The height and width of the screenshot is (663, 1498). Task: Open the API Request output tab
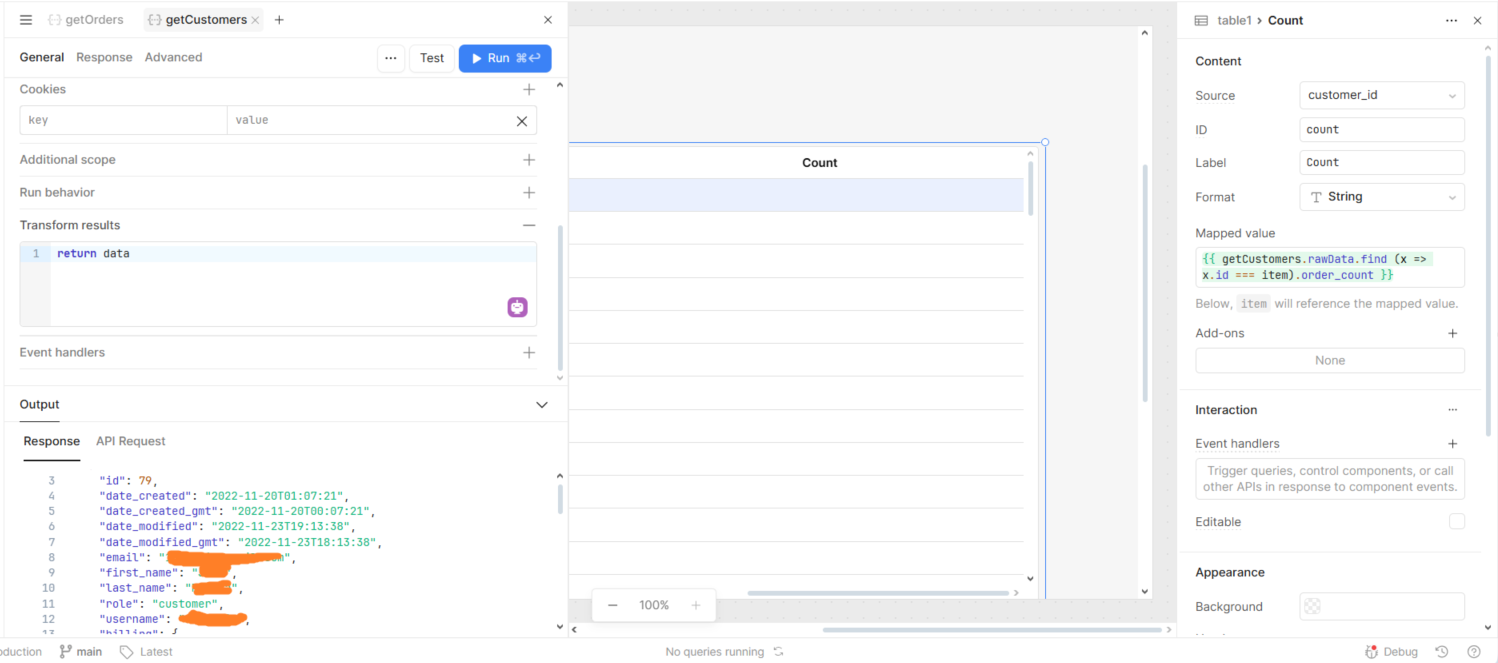point(131,441)
